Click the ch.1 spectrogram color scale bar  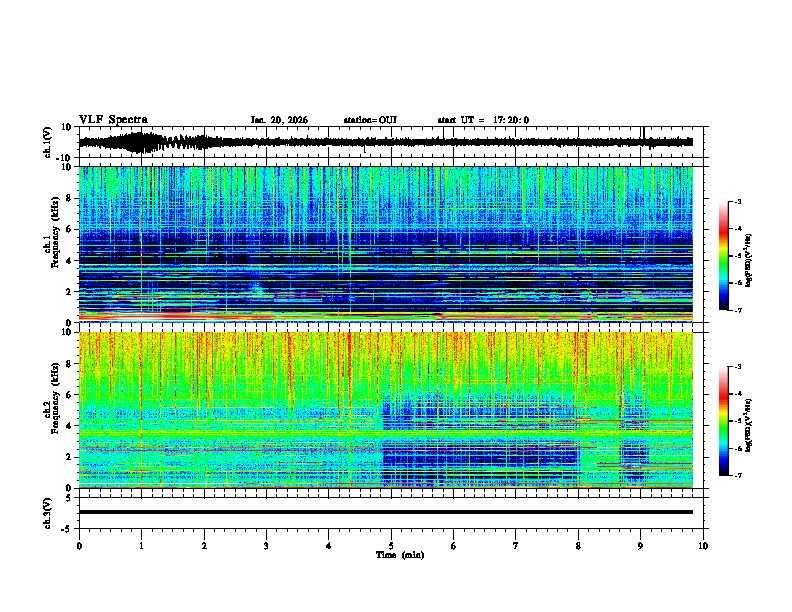[x=724, y=256]
